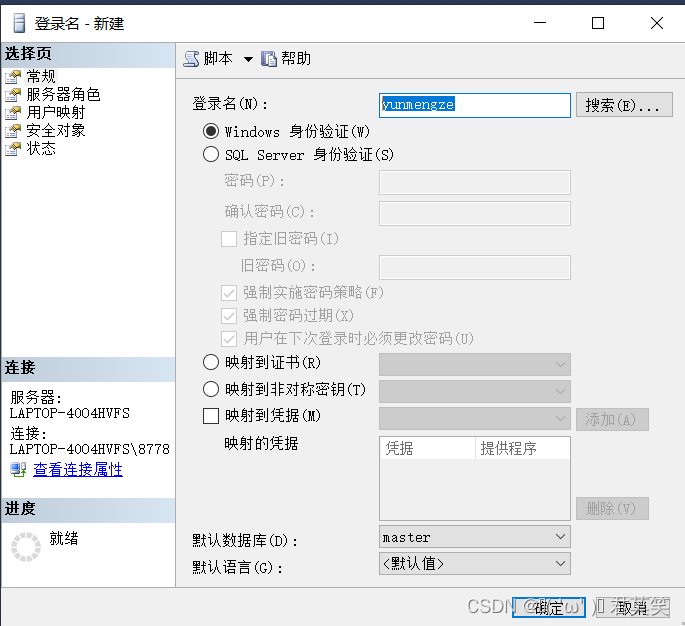The image size is (685, 626).
Task: Open the 映射到证书 dropdown
Action: [x=475, y=364]
